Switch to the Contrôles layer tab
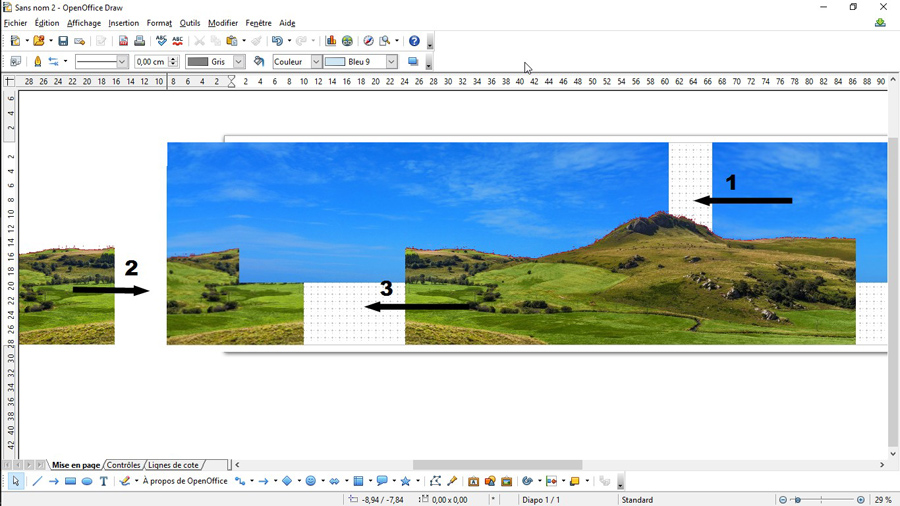Screen dimensions: 900x506 click(124, 465)
